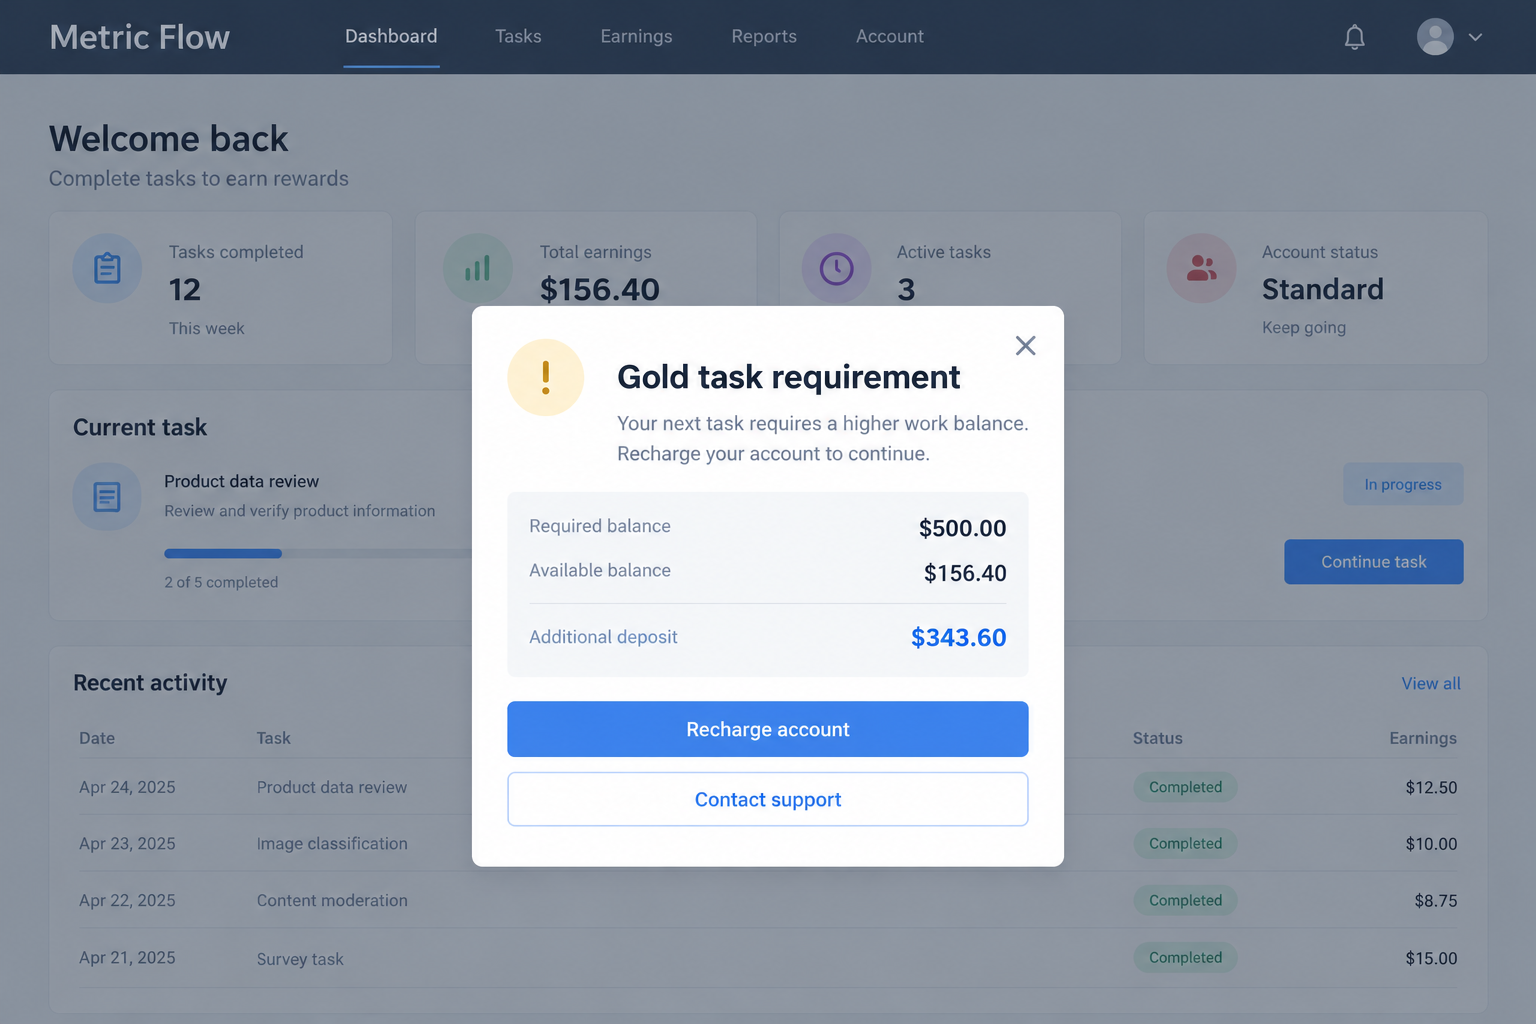
Task: Click the $15.00 earnings cell
Action: tap(1431, 958)
